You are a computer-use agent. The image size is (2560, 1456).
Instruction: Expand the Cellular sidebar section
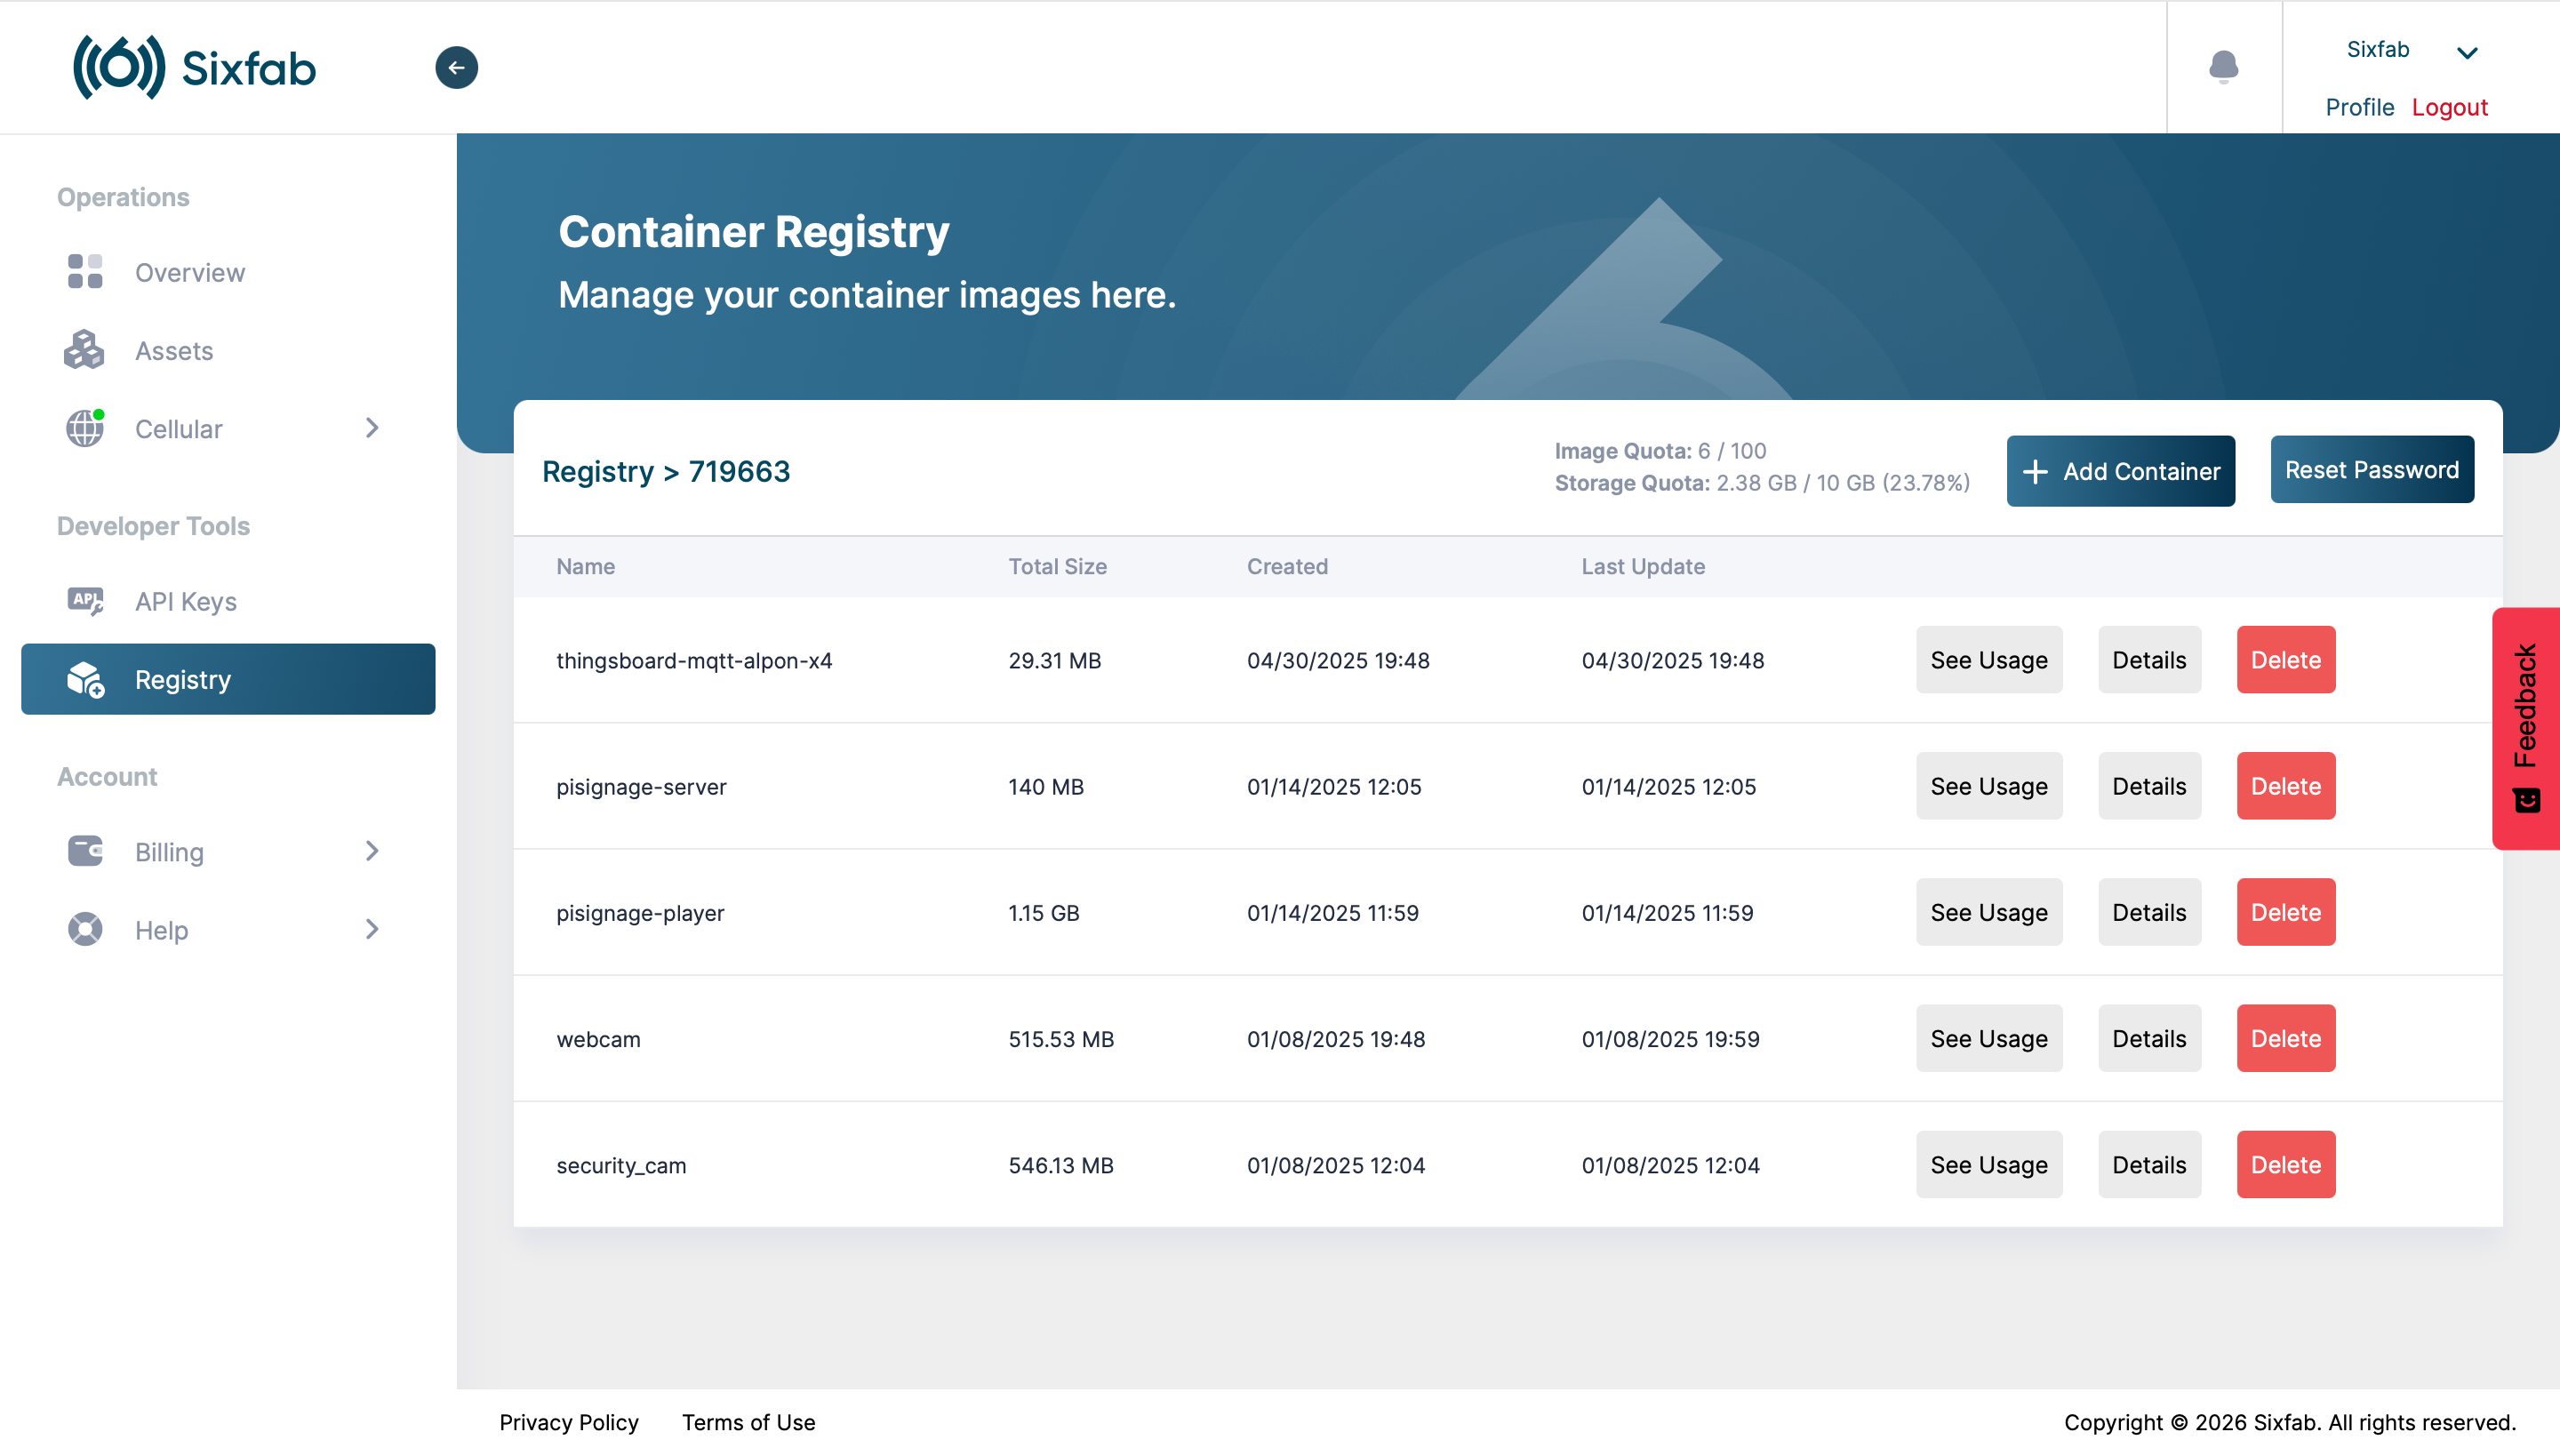[x=372, y=428]
